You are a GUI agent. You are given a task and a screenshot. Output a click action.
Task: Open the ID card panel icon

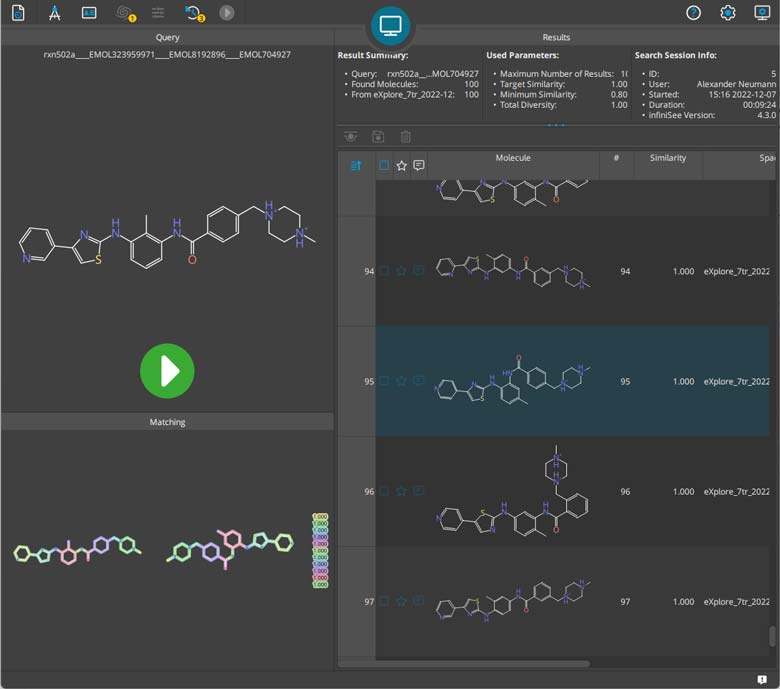(x=89, y=13)
